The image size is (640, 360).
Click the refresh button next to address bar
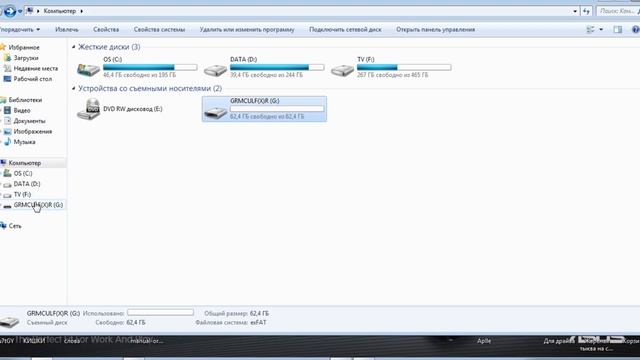pyautogui.click(x=587, y=11)
